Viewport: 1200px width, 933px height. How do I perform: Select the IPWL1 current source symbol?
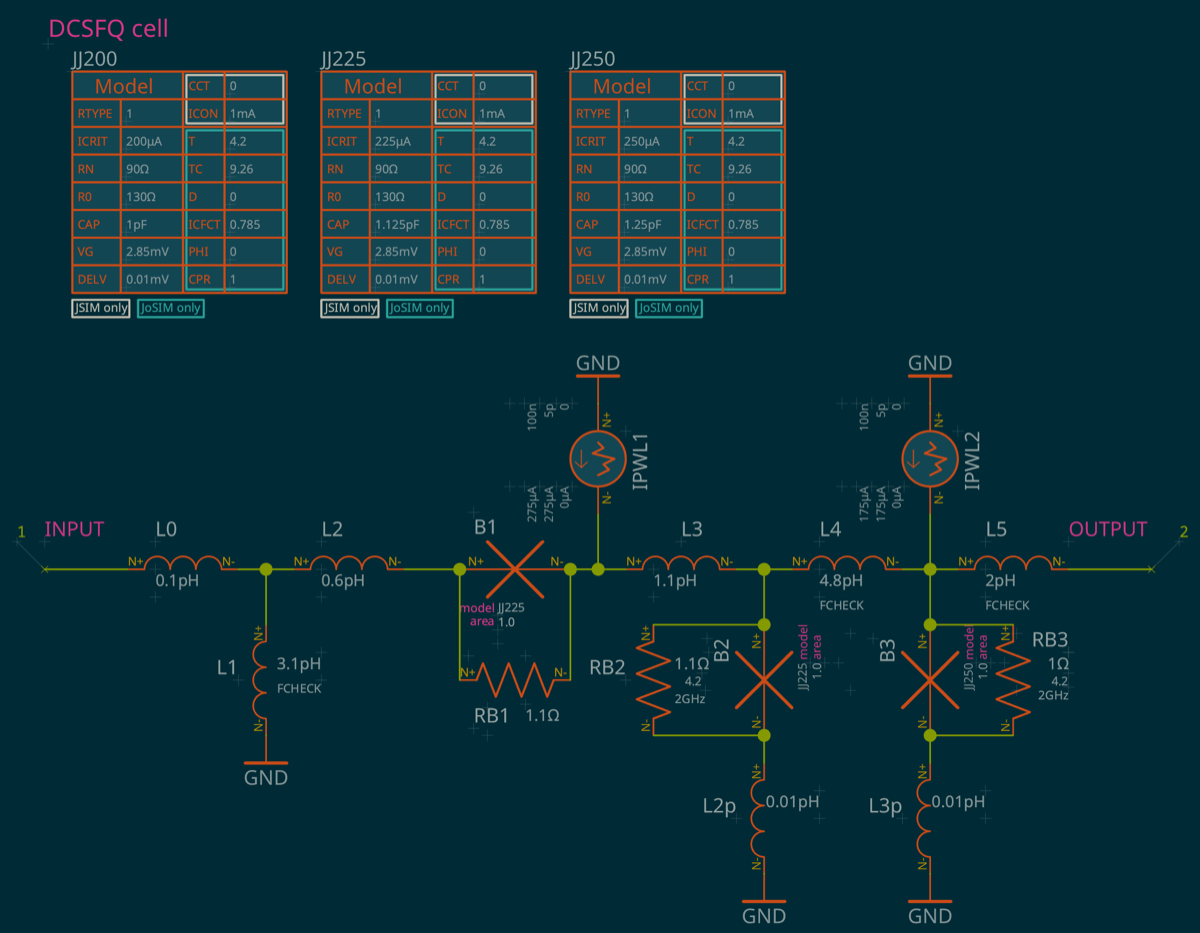pos(598,459)
